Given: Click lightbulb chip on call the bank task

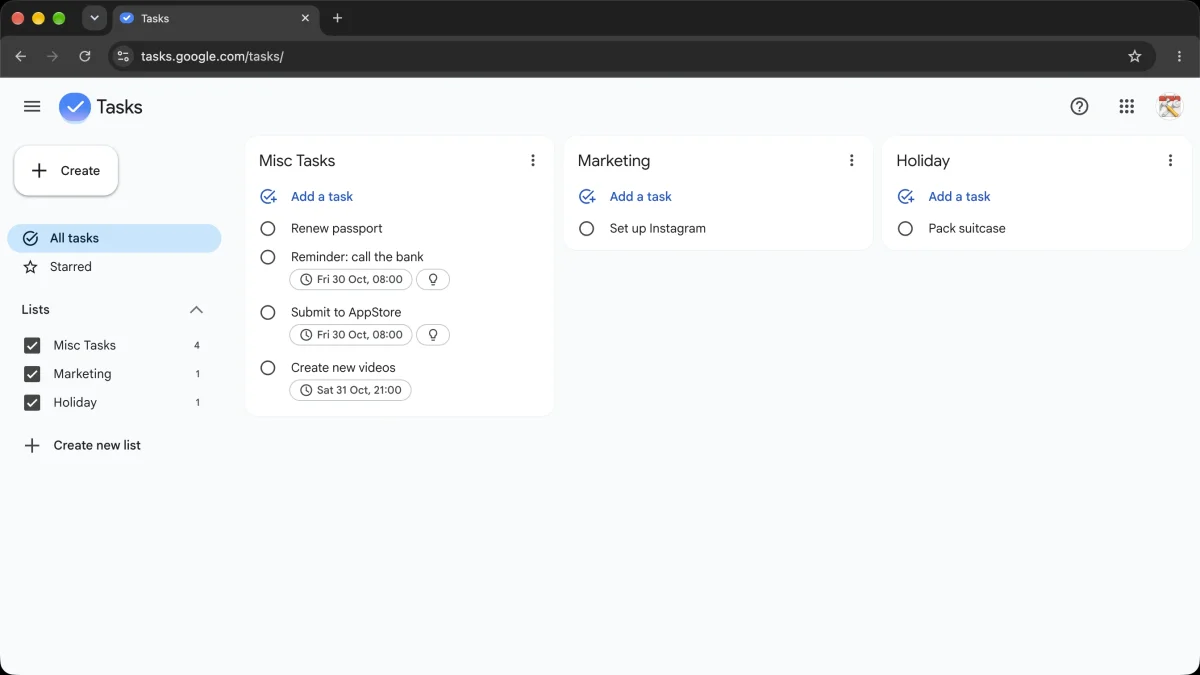Looking at the screenshot, I should pyautogui.click(x=433, y=280).
